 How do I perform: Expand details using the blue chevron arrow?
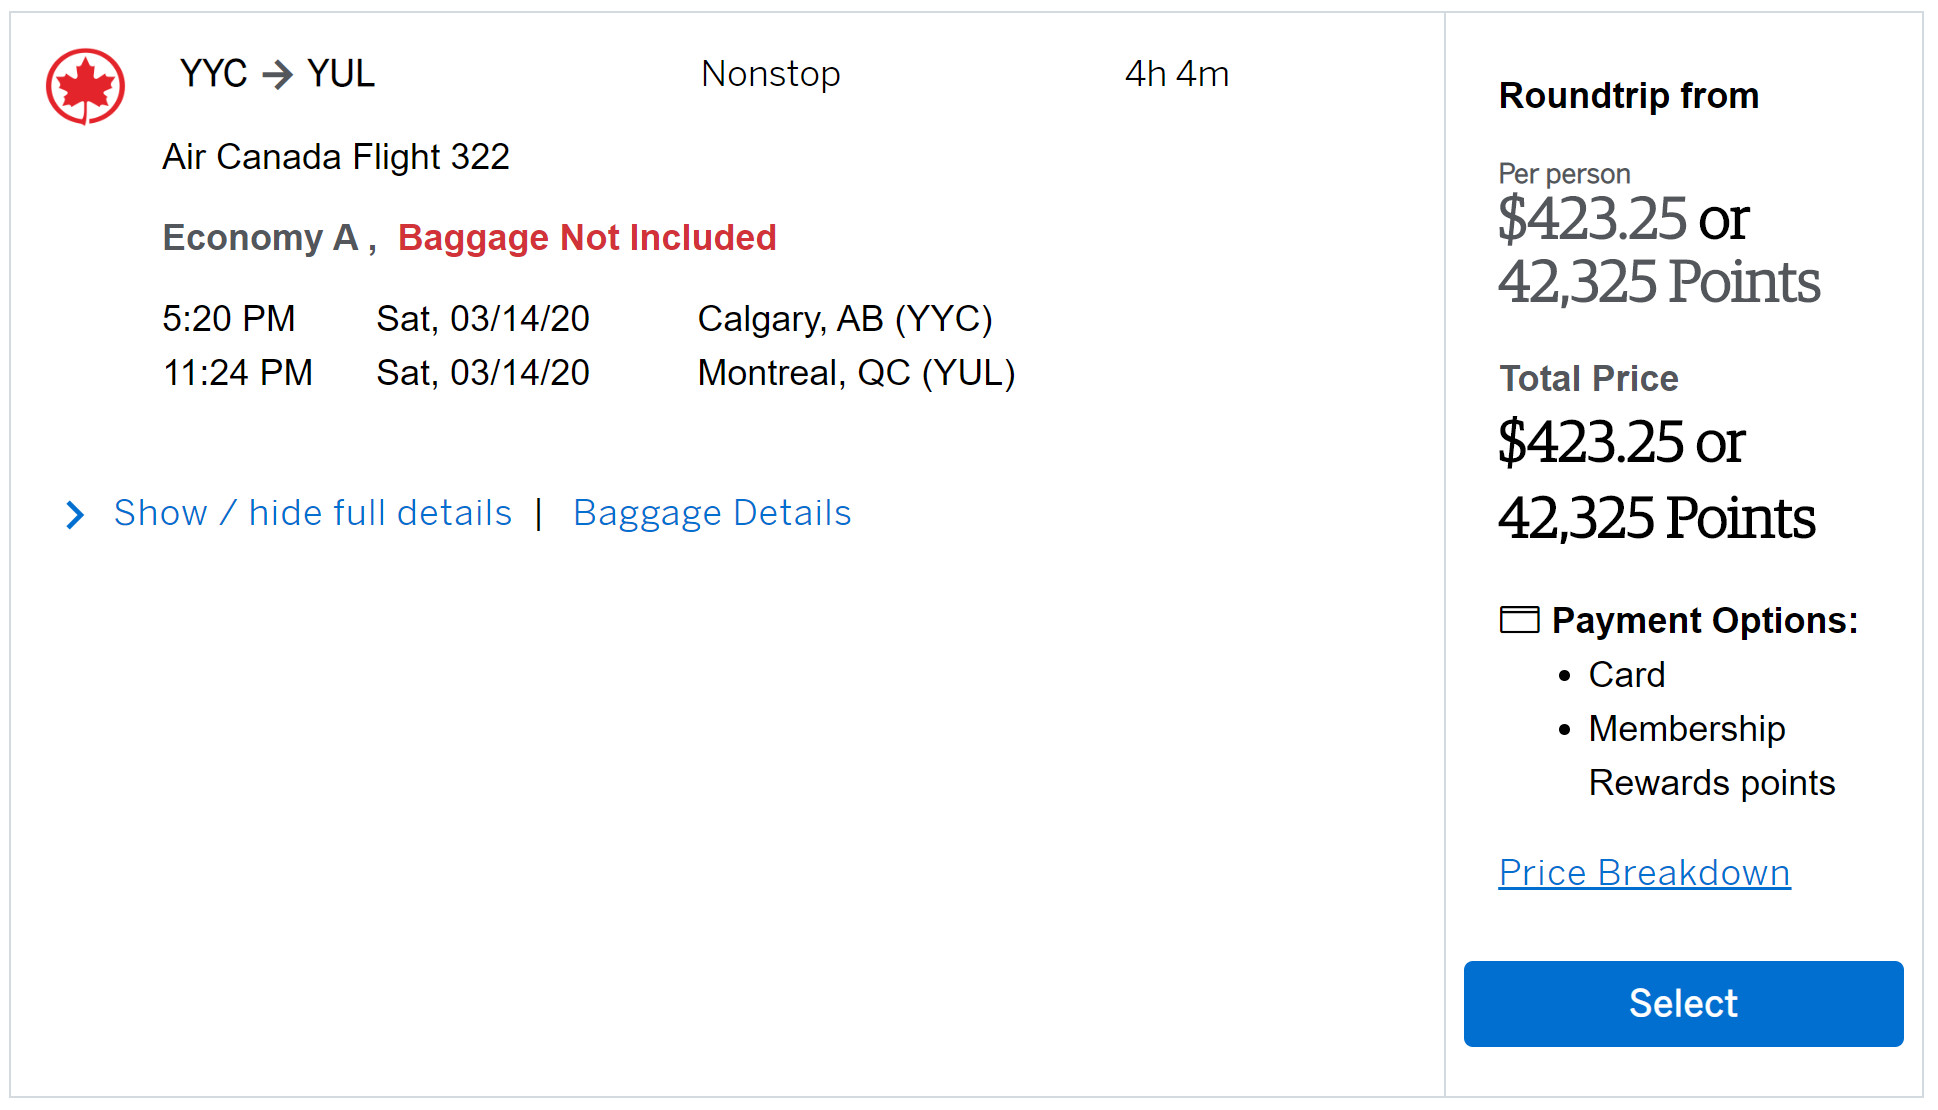[x=75, y=515]
